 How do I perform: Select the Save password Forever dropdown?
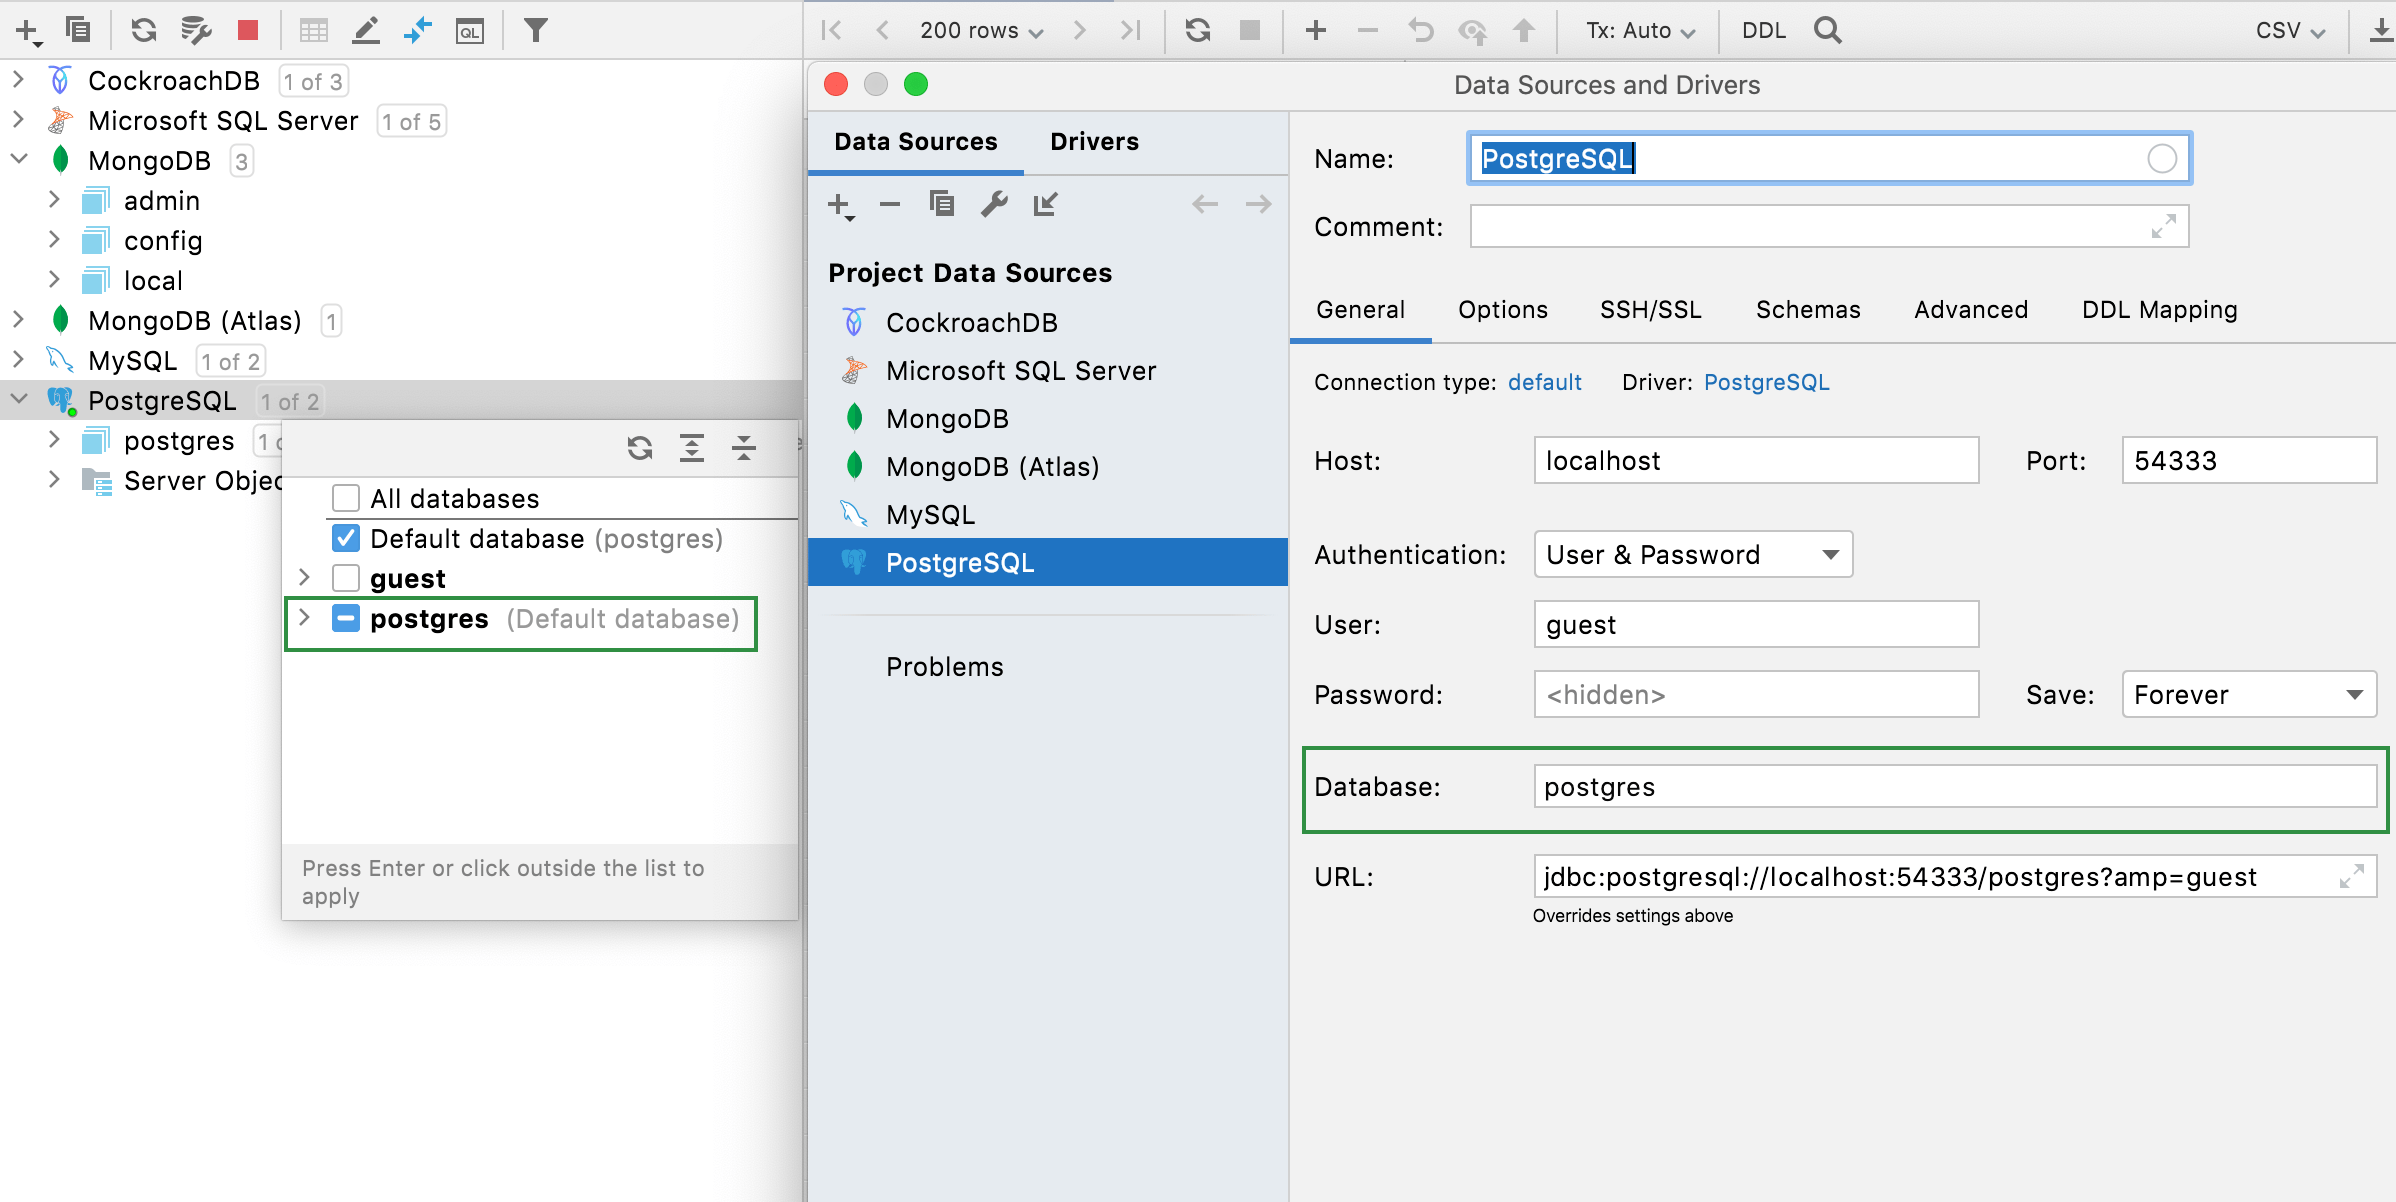tap(2244, 695)
